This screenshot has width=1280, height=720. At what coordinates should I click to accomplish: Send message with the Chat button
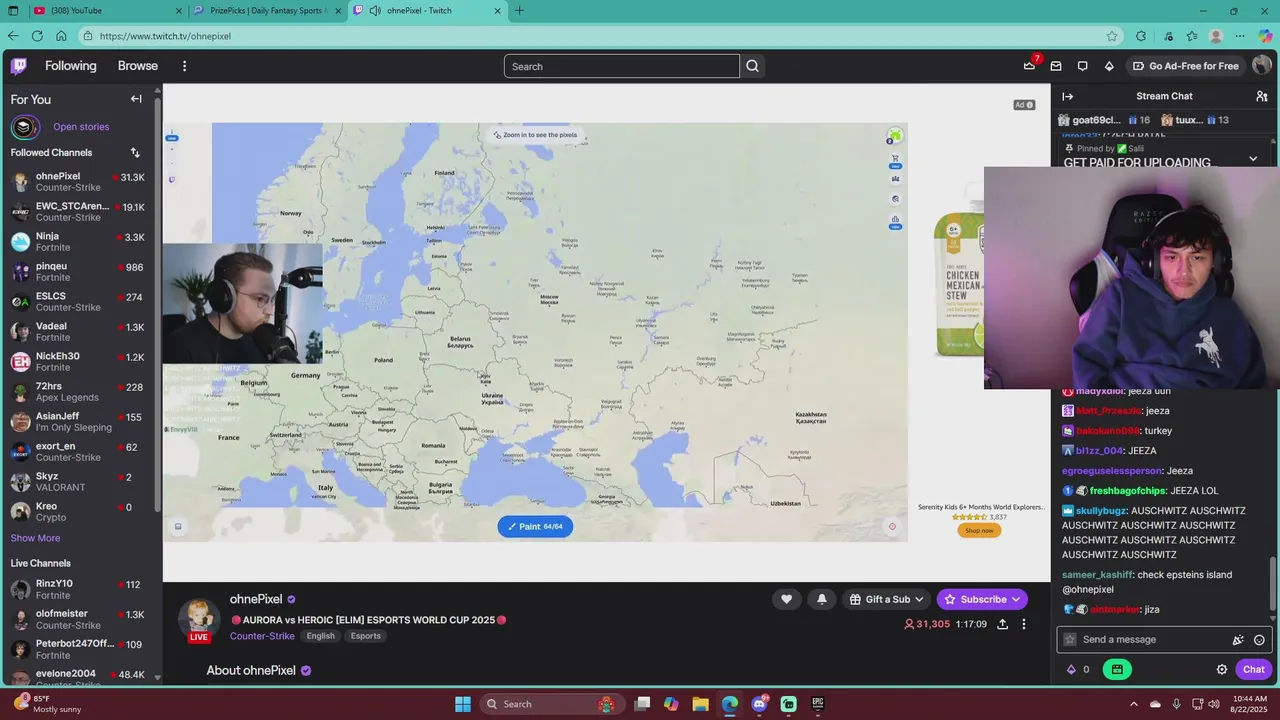click(x=1254, y=670)
